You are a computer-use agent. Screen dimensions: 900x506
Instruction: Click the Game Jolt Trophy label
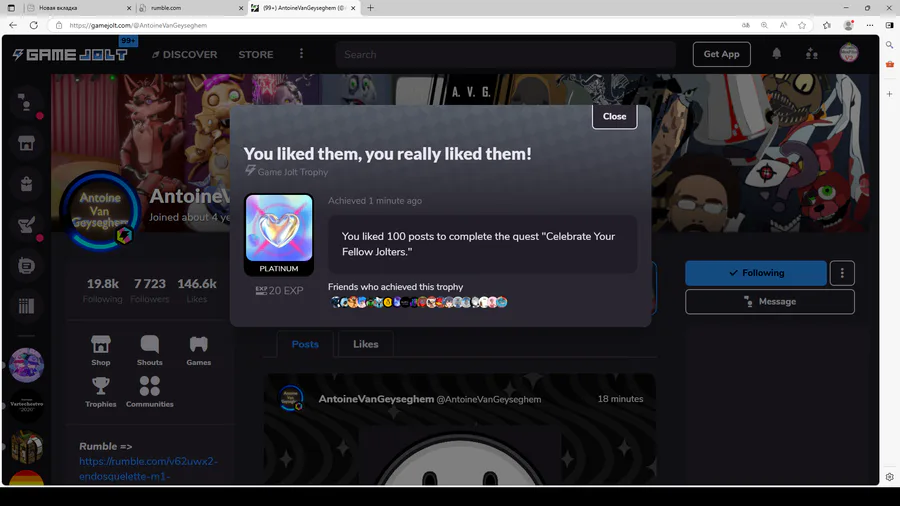point(286,172)
